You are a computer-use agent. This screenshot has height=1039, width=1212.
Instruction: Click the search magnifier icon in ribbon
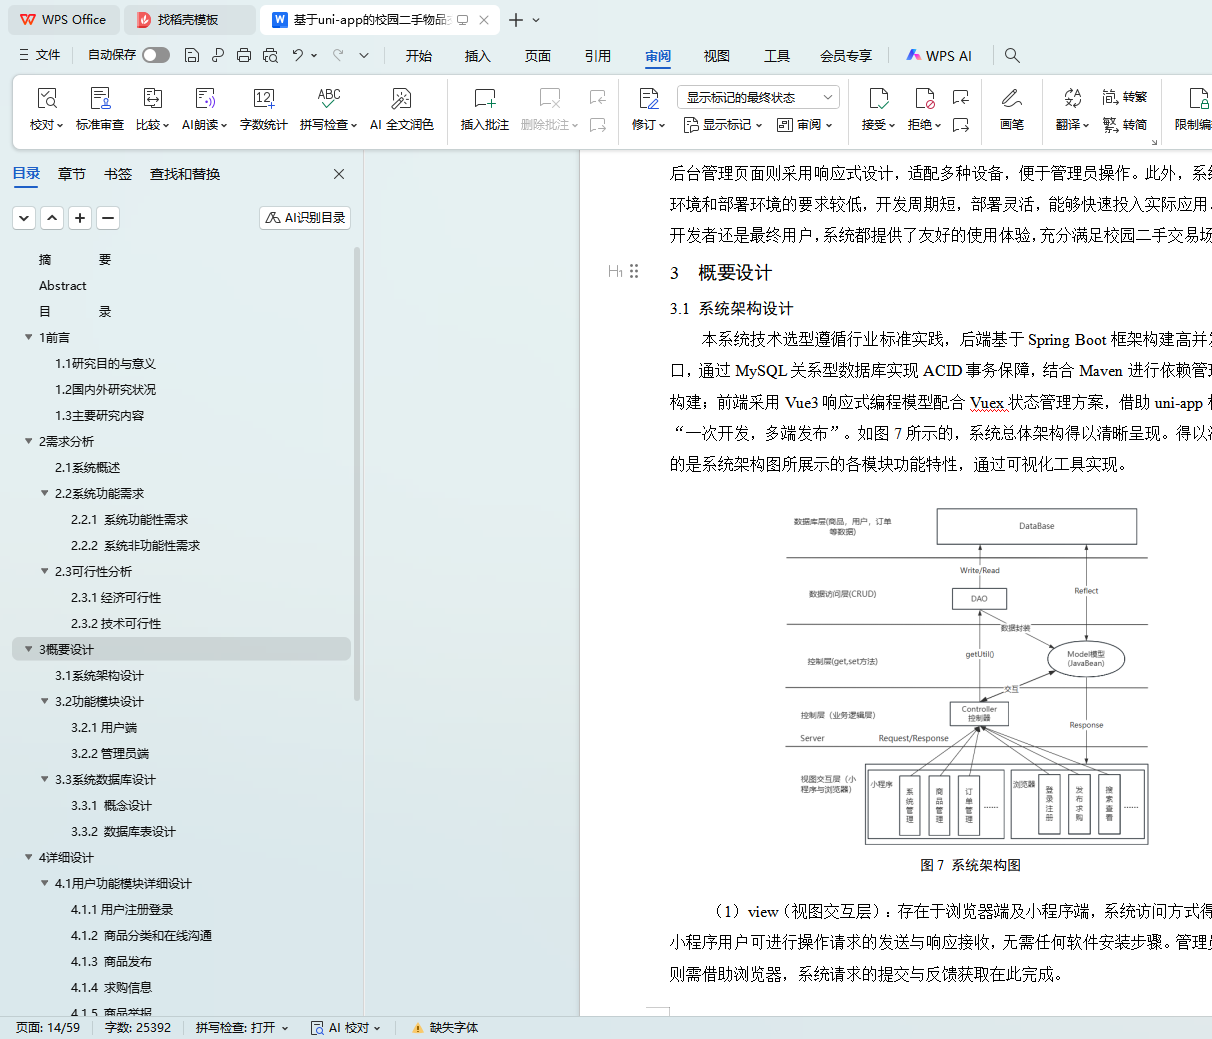pyautogui.click(x=1012, y=55)
